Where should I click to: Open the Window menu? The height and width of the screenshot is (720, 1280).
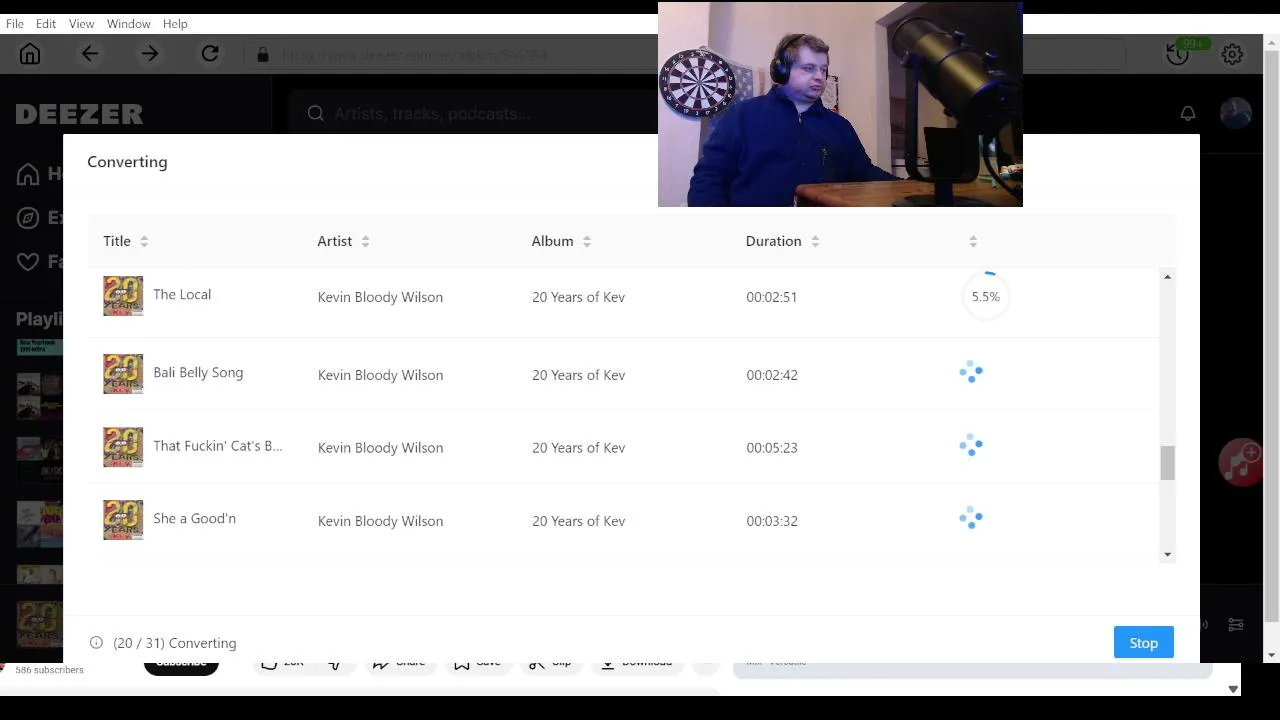(129, 23)
